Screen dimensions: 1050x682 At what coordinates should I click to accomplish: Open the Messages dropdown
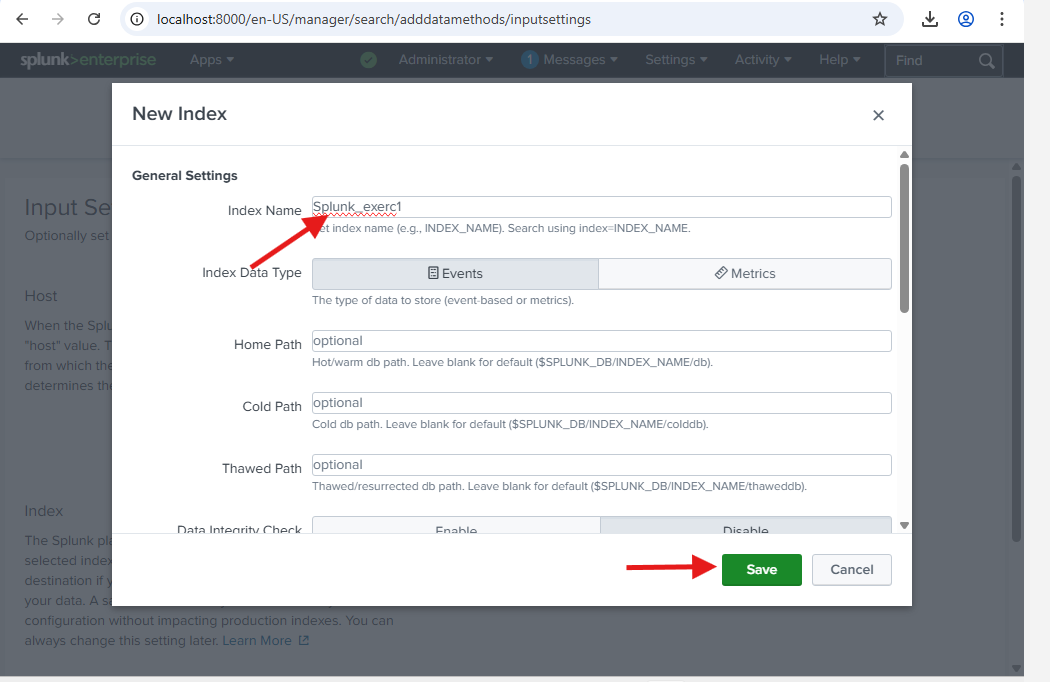coord(580,60)
